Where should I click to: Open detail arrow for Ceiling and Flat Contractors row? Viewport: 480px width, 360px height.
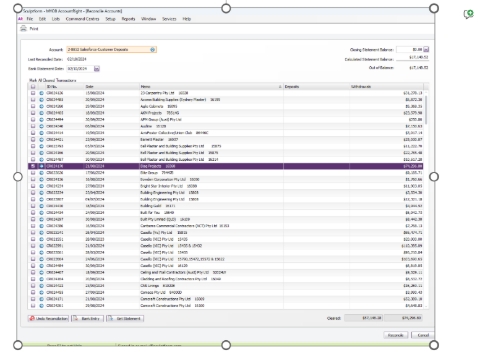[x=41, y=272]
